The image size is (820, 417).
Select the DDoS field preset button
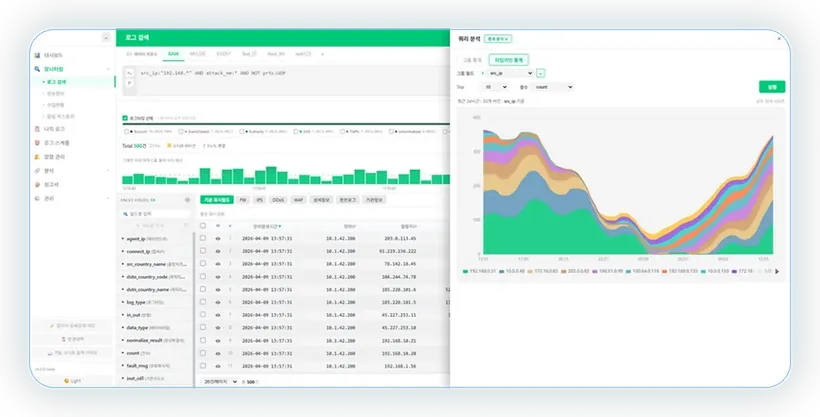278,200
